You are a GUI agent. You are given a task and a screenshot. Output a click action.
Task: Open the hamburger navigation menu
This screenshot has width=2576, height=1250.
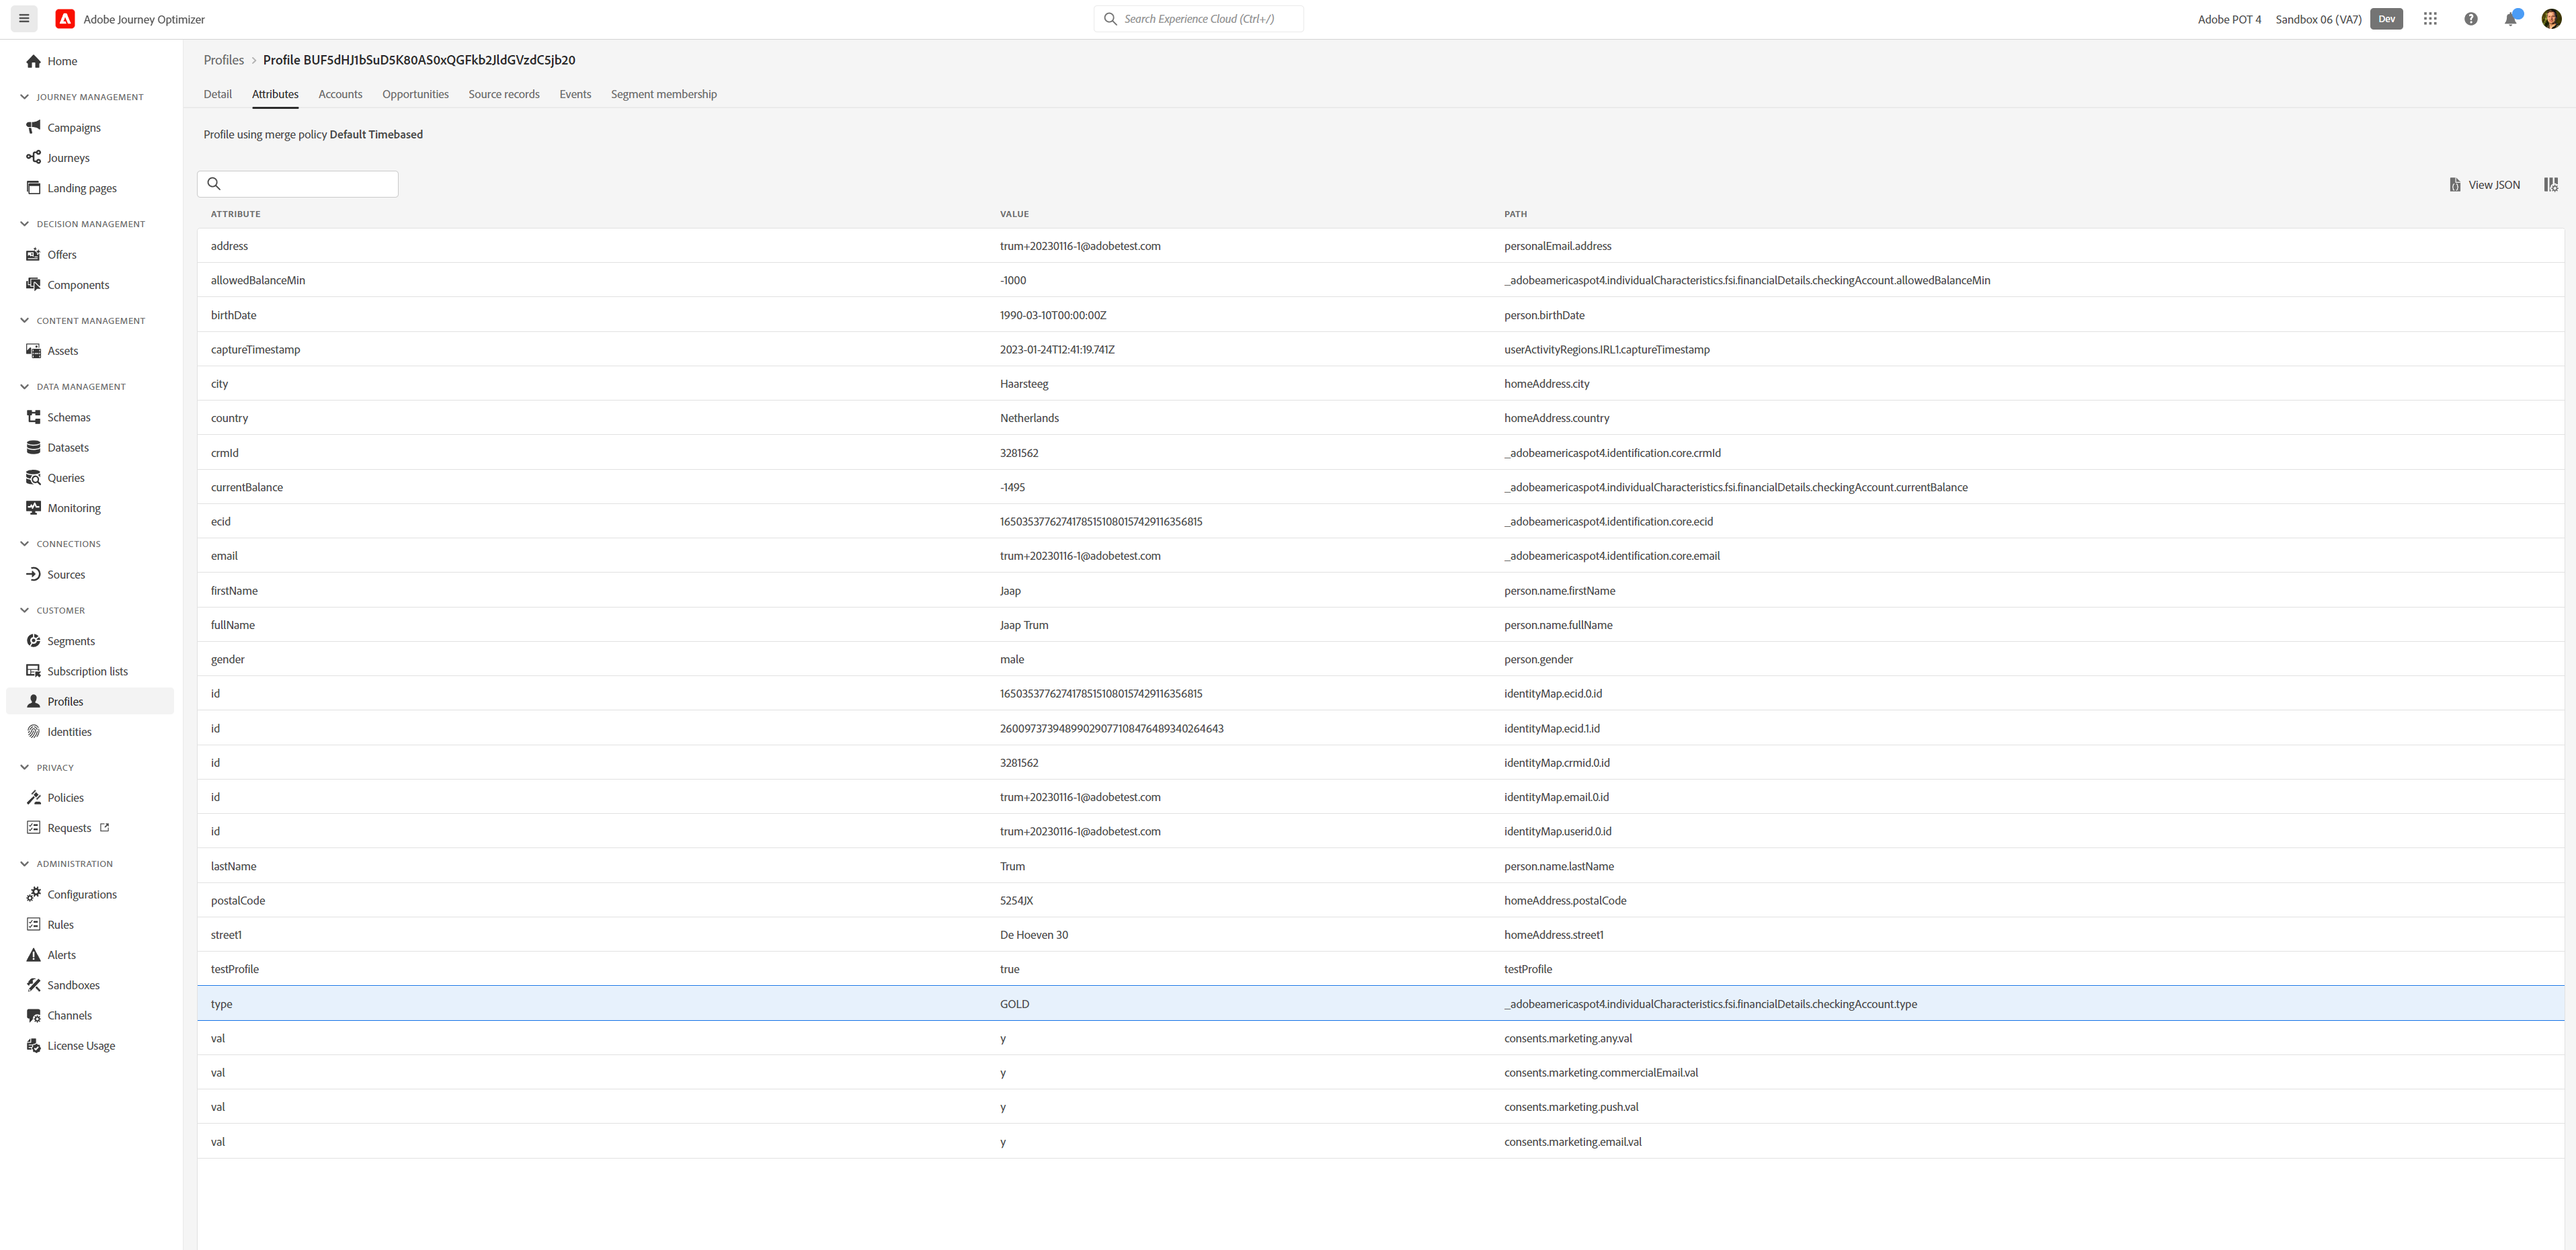[24, 19]
